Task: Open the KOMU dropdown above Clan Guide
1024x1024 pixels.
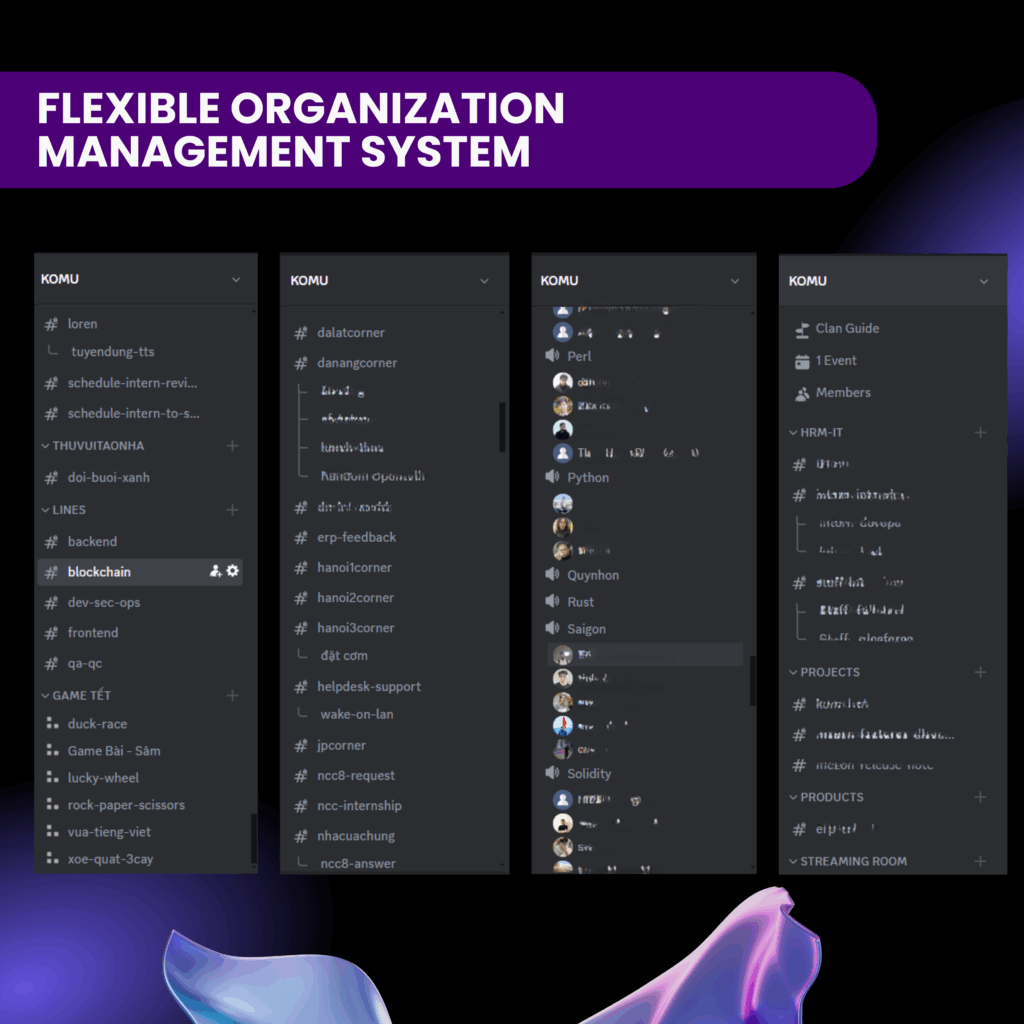Action: 984,281
